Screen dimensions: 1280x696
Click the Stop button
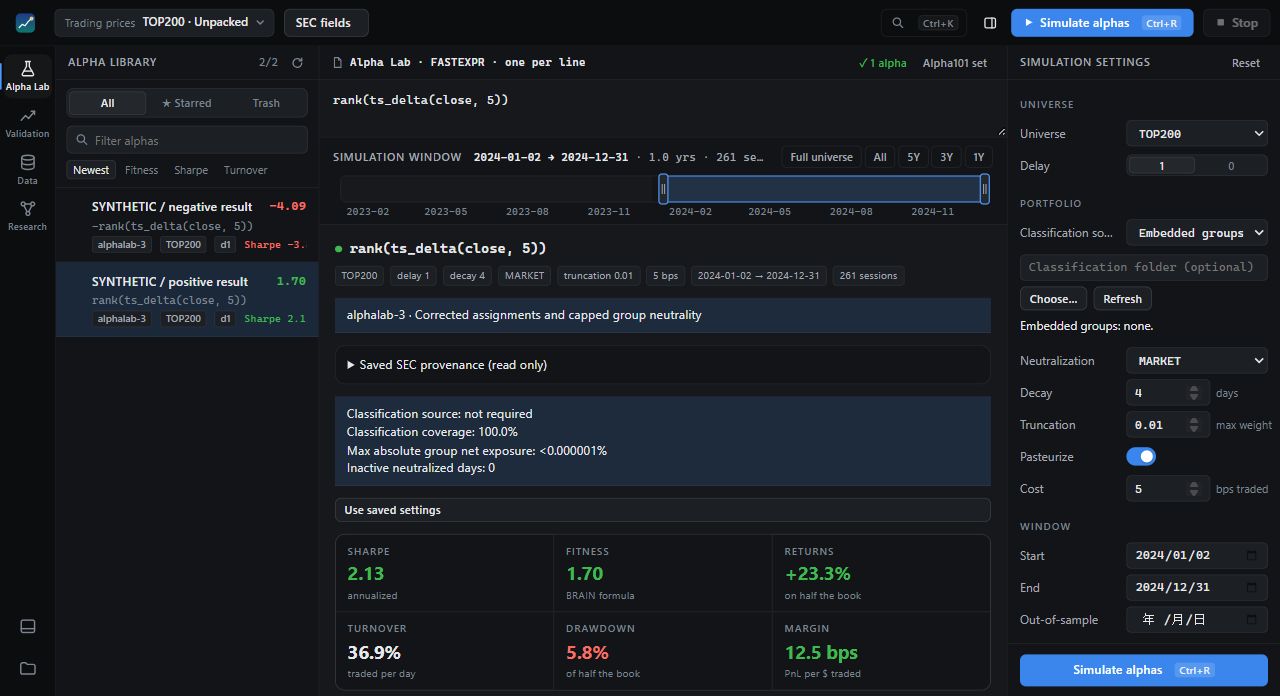tap(1236, 22)
